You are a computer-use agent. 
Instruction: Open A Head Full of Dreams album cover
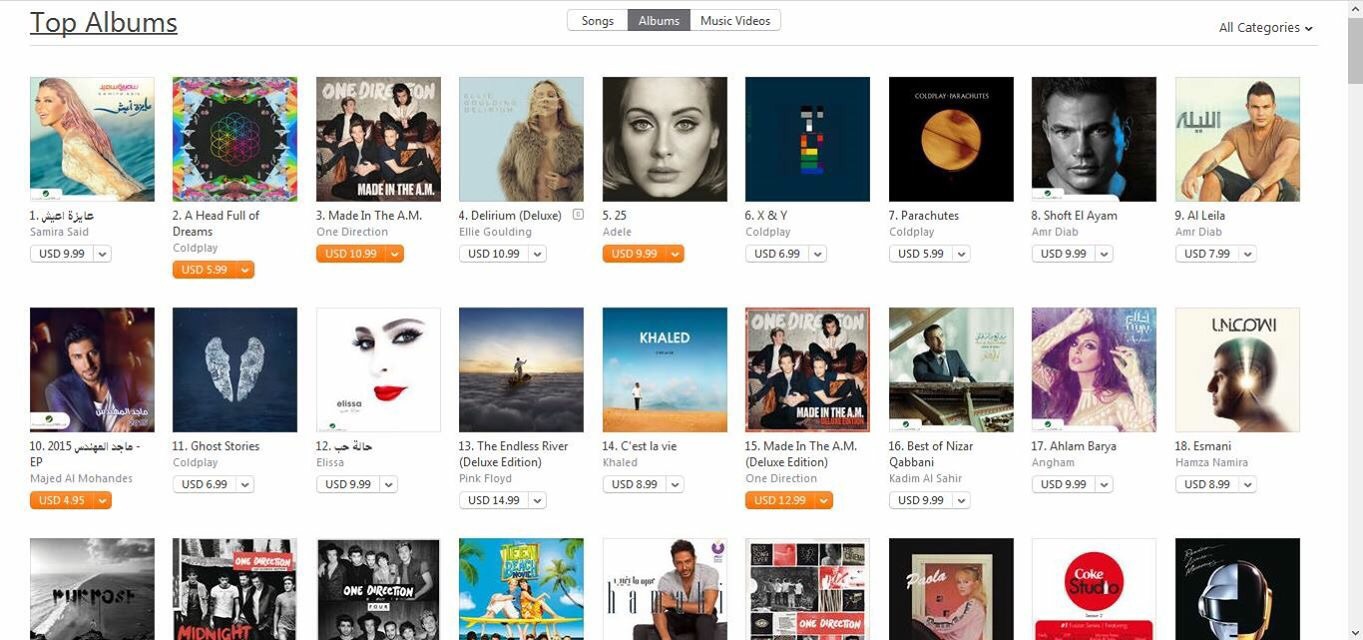pos(235,139)
